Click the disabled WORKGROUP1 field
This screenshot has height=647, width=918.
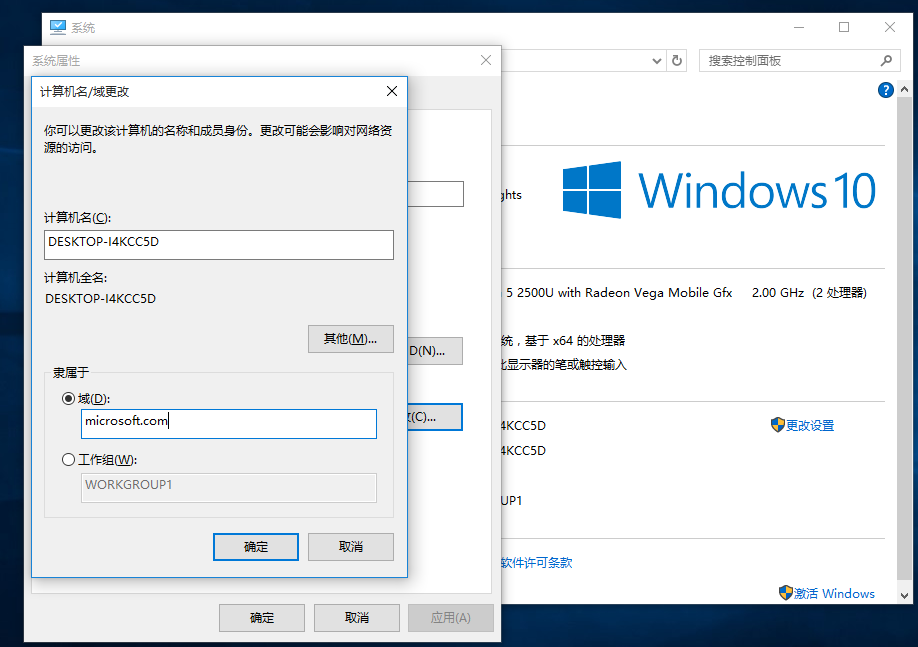pos(228,488)
